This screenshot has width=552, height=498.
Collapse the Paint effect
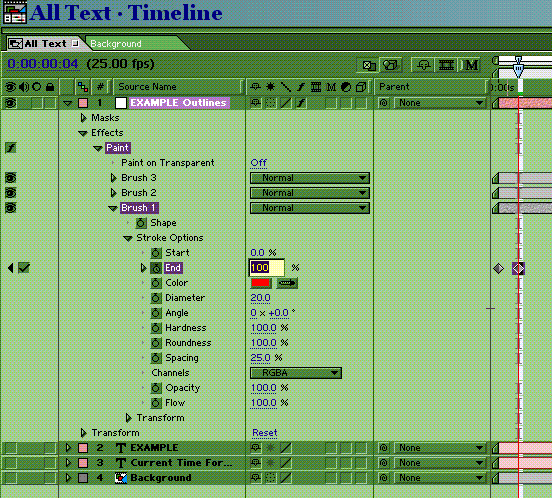(98, 148)
